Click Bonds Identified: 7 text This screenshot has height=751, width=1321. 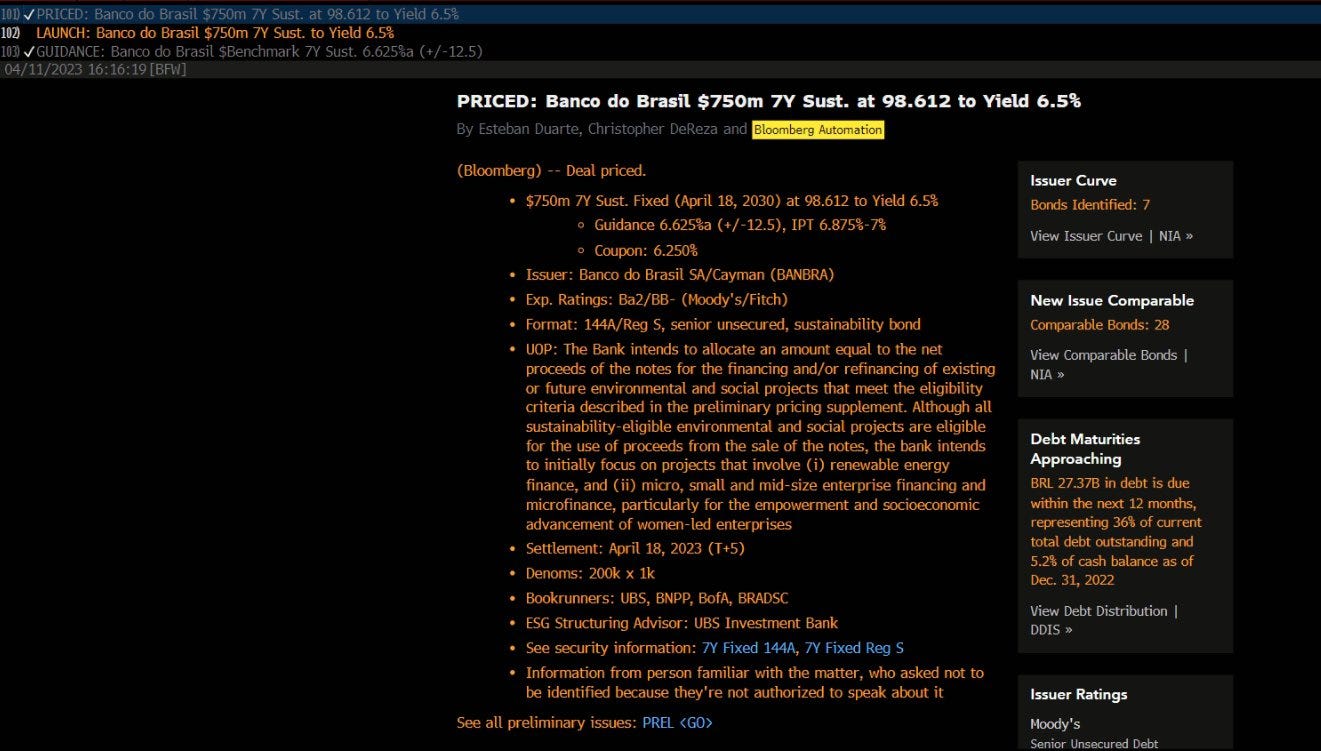[x=1090, y=205]
